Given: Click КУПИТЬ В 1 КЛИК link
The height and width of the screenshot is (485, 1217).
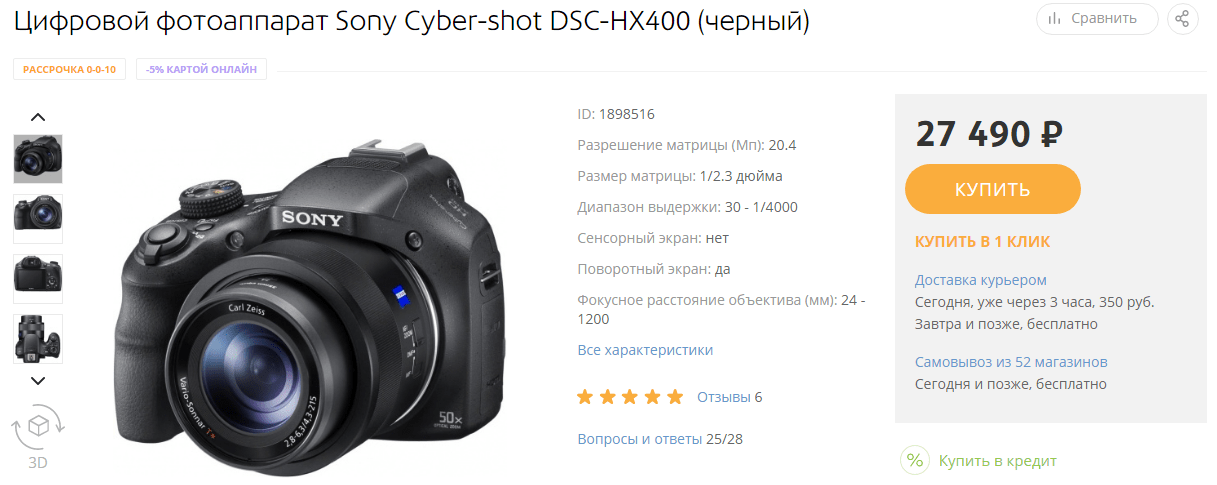Looking at the screenshot, I should coord(983,242).
